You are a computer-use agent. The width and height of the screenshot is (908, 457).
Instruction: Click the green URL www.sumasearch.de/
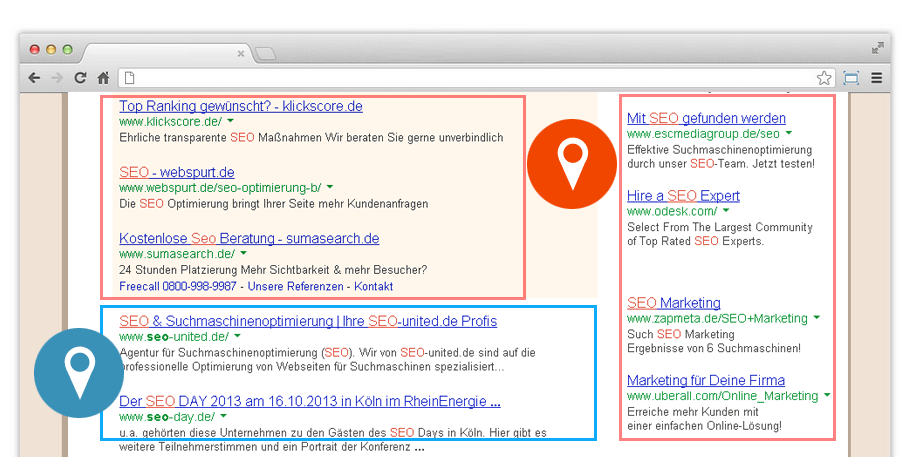point(177,254)
